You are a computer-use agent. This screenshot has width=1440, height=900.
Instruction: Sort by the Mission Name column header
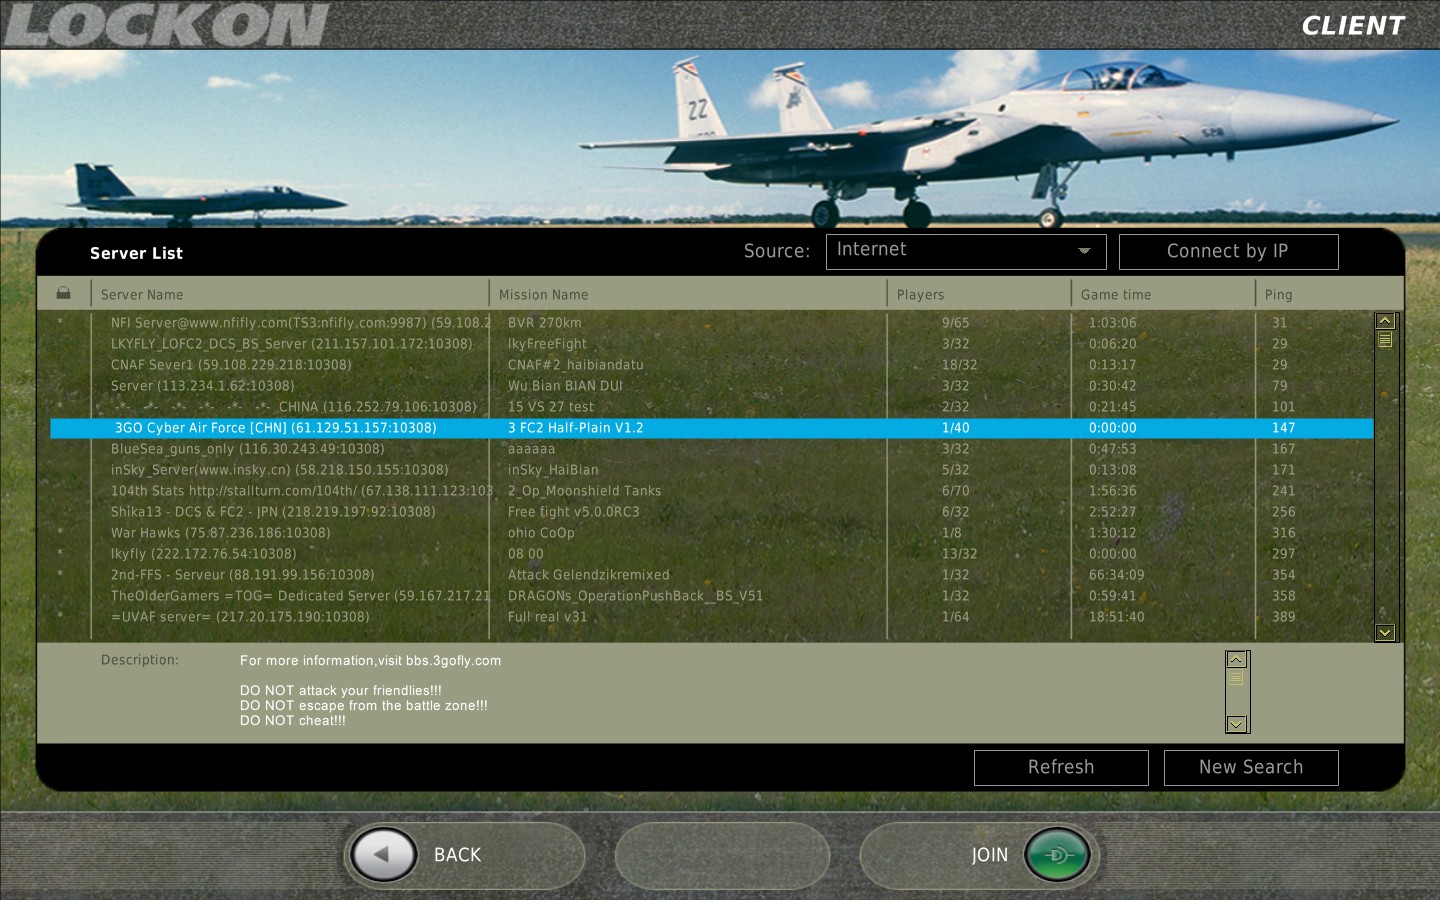pyautogui.click(x=543, y=295)
